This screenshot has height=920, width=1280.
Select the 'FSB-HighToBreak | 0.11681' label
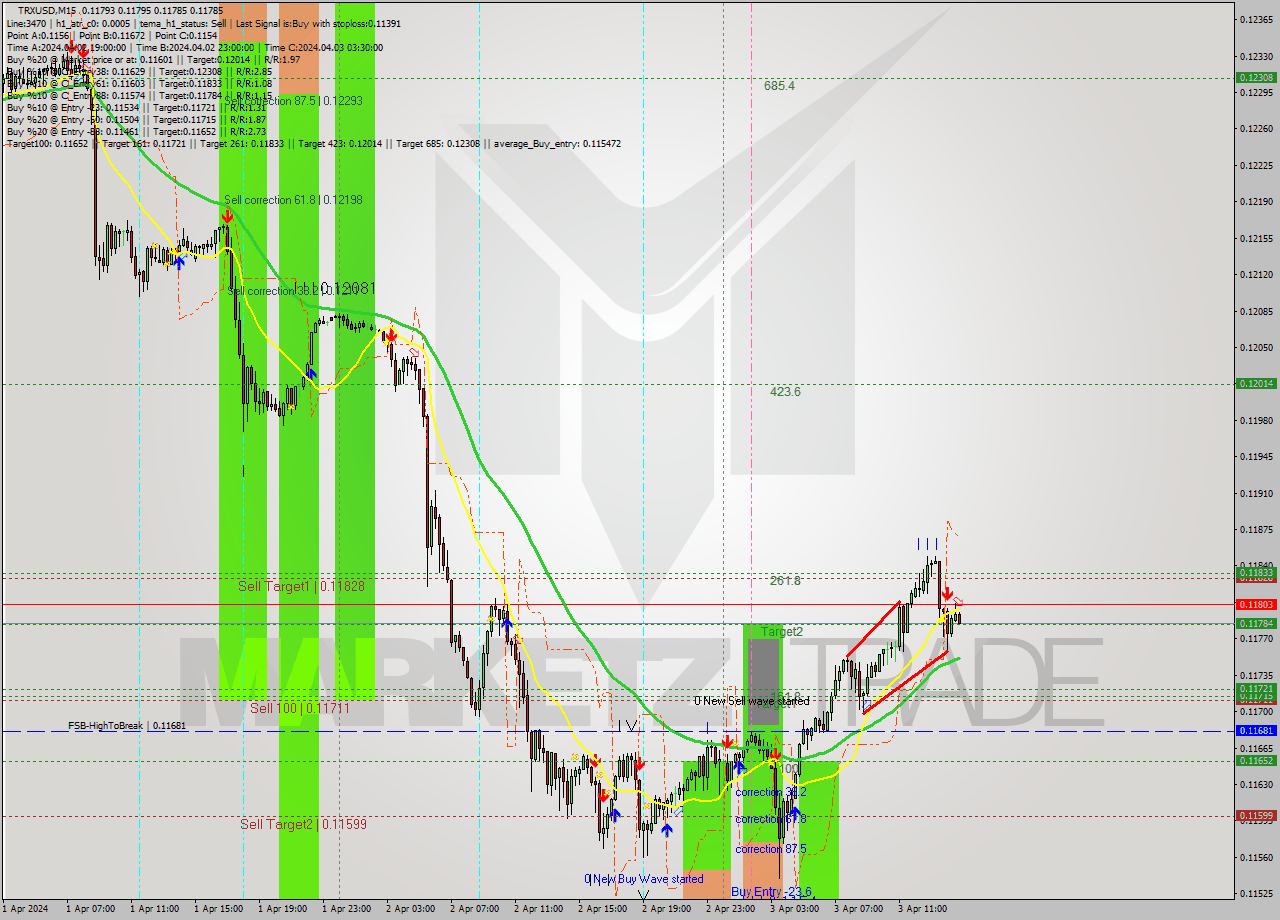pyautogui.click(x=127, y=726)
